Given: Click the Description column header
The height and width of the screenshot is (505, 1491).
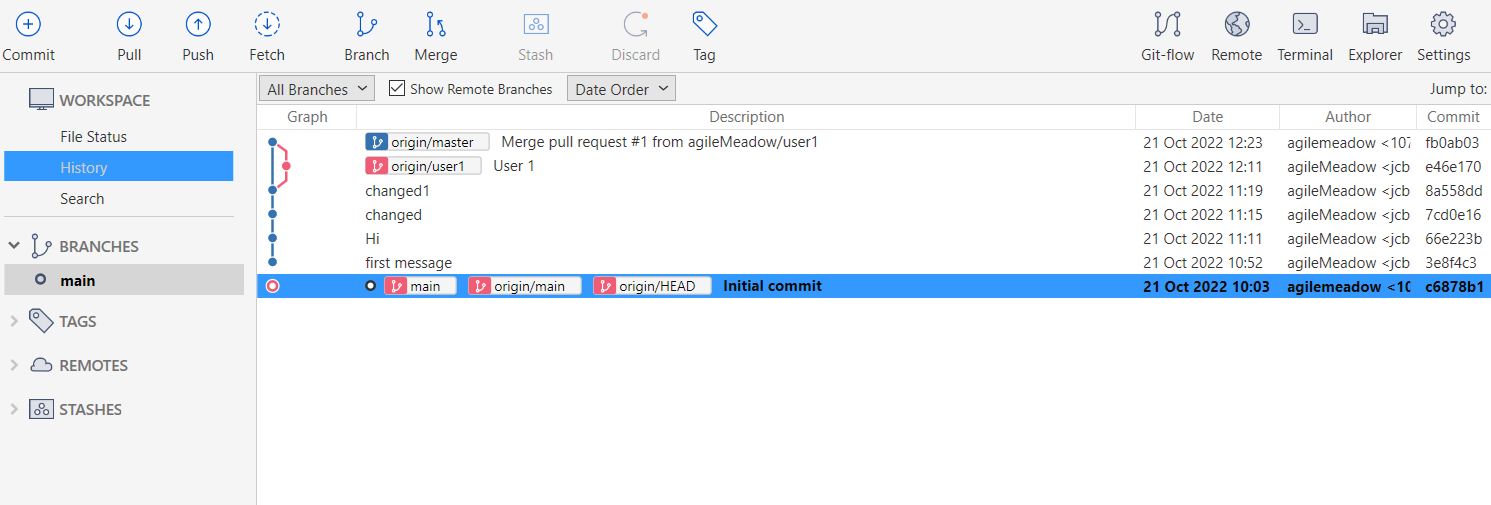Looking at the screenshot, I should click(746, 117).
